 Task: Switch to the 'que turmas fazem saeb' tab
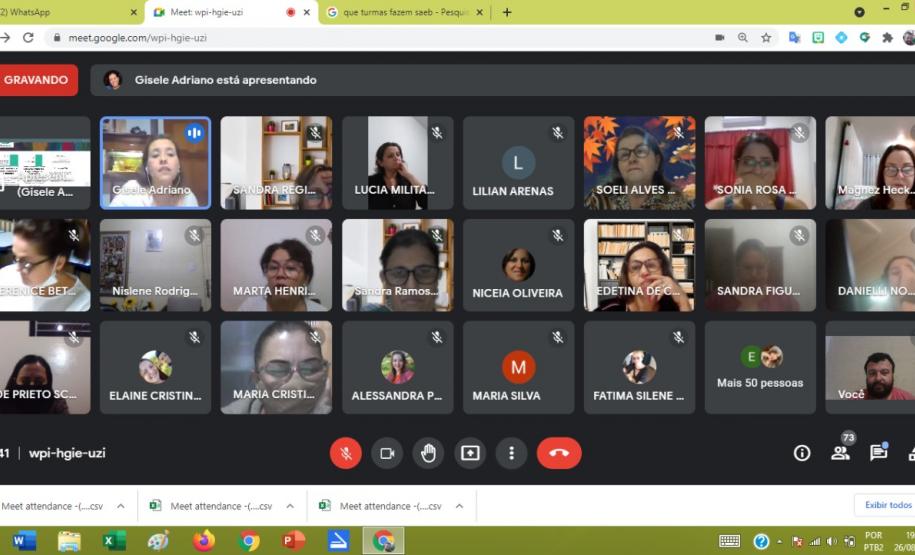[405, 12]
